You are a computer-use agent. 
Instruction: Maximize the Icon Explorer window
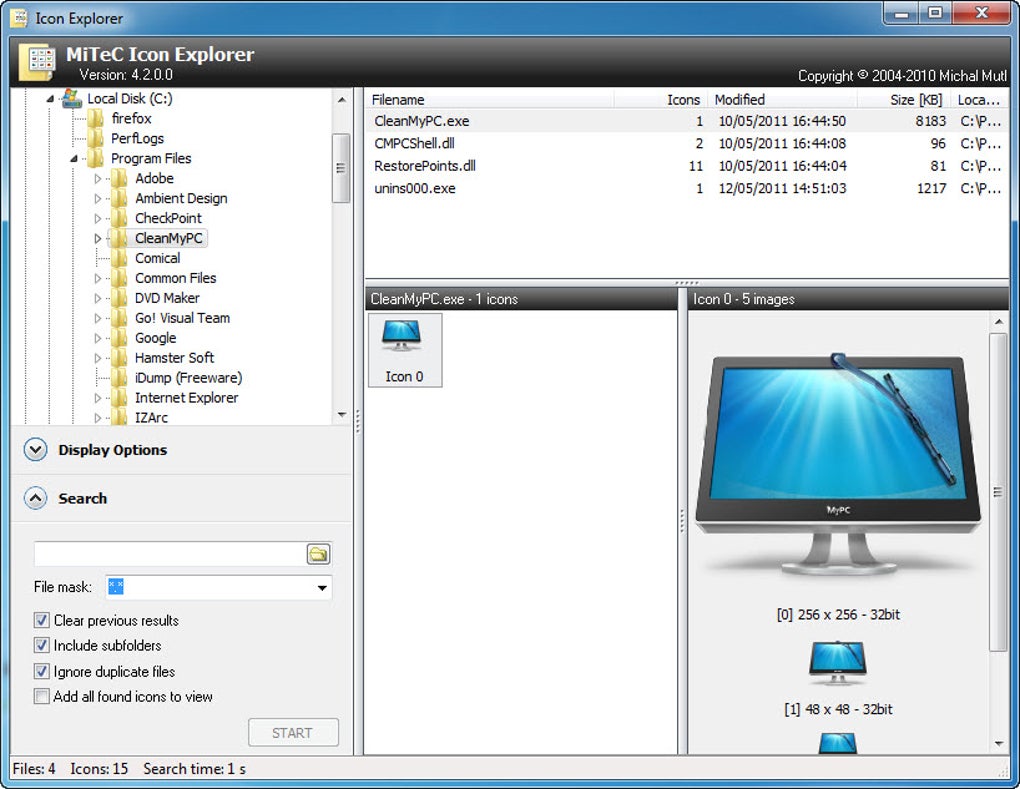[935, 13]
